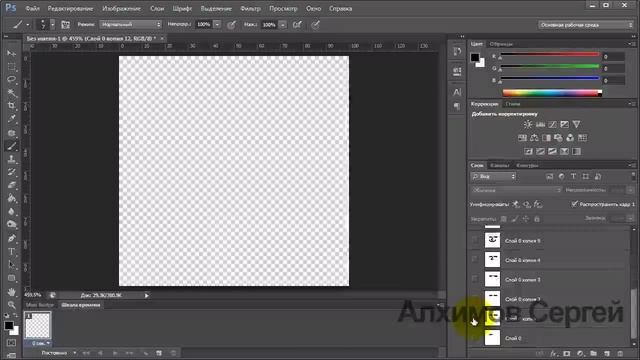Open the Постоянно looping options dropdown
Viewport: 640px width, 360px height.
[x=58, y=353]
